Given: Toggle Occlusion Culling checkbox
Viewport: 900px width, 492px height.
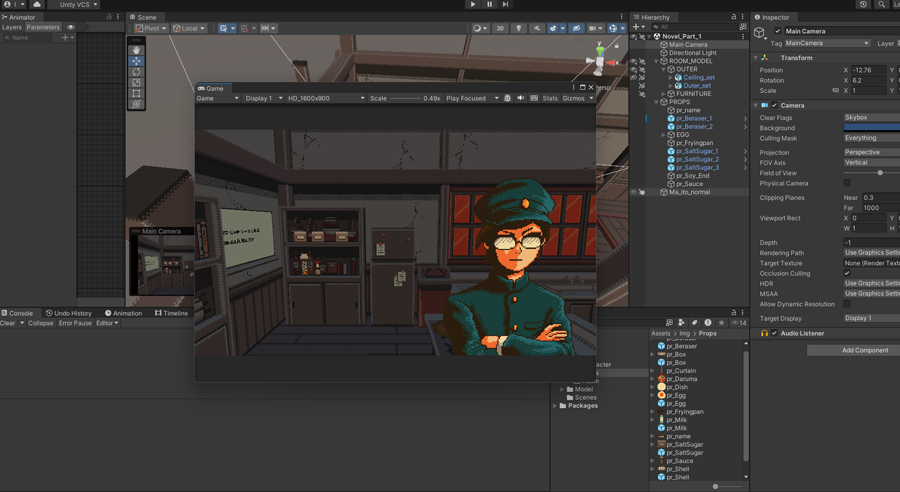Looking at the screenshot, I should (847, 273).
